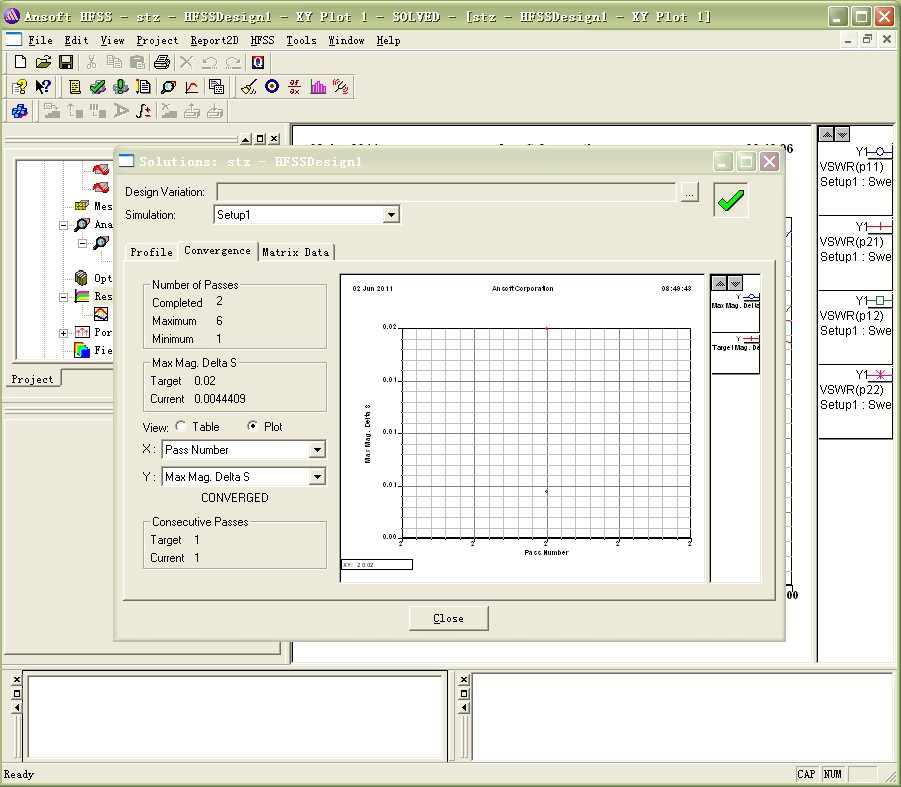The image size is (901, 787).
Task: Collapse the Results tree node
Action: [64, 296]
